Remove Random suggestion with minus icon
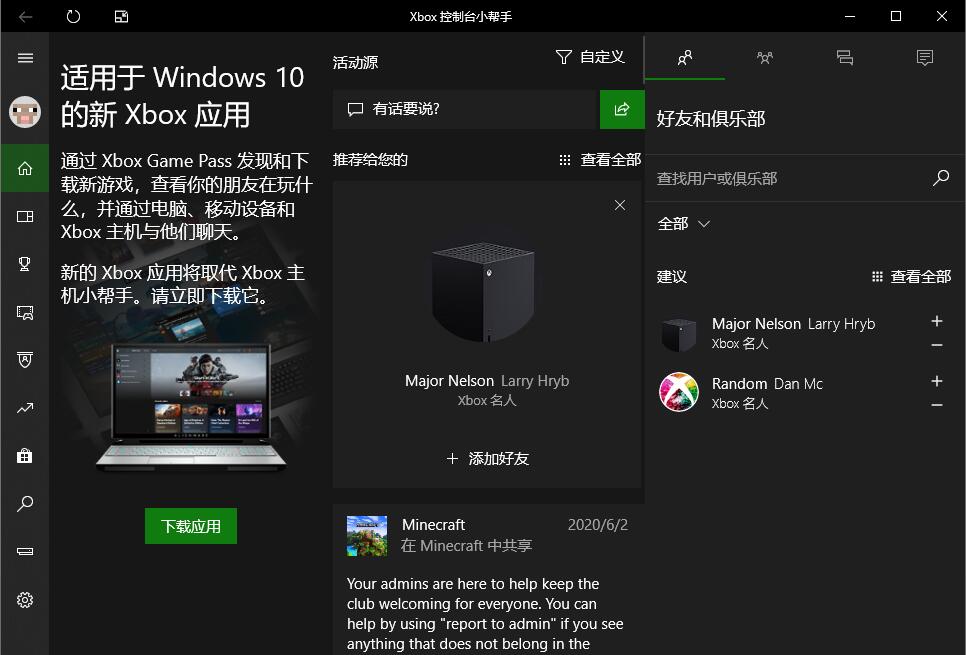Screen dimensions: 966x655 936,405
